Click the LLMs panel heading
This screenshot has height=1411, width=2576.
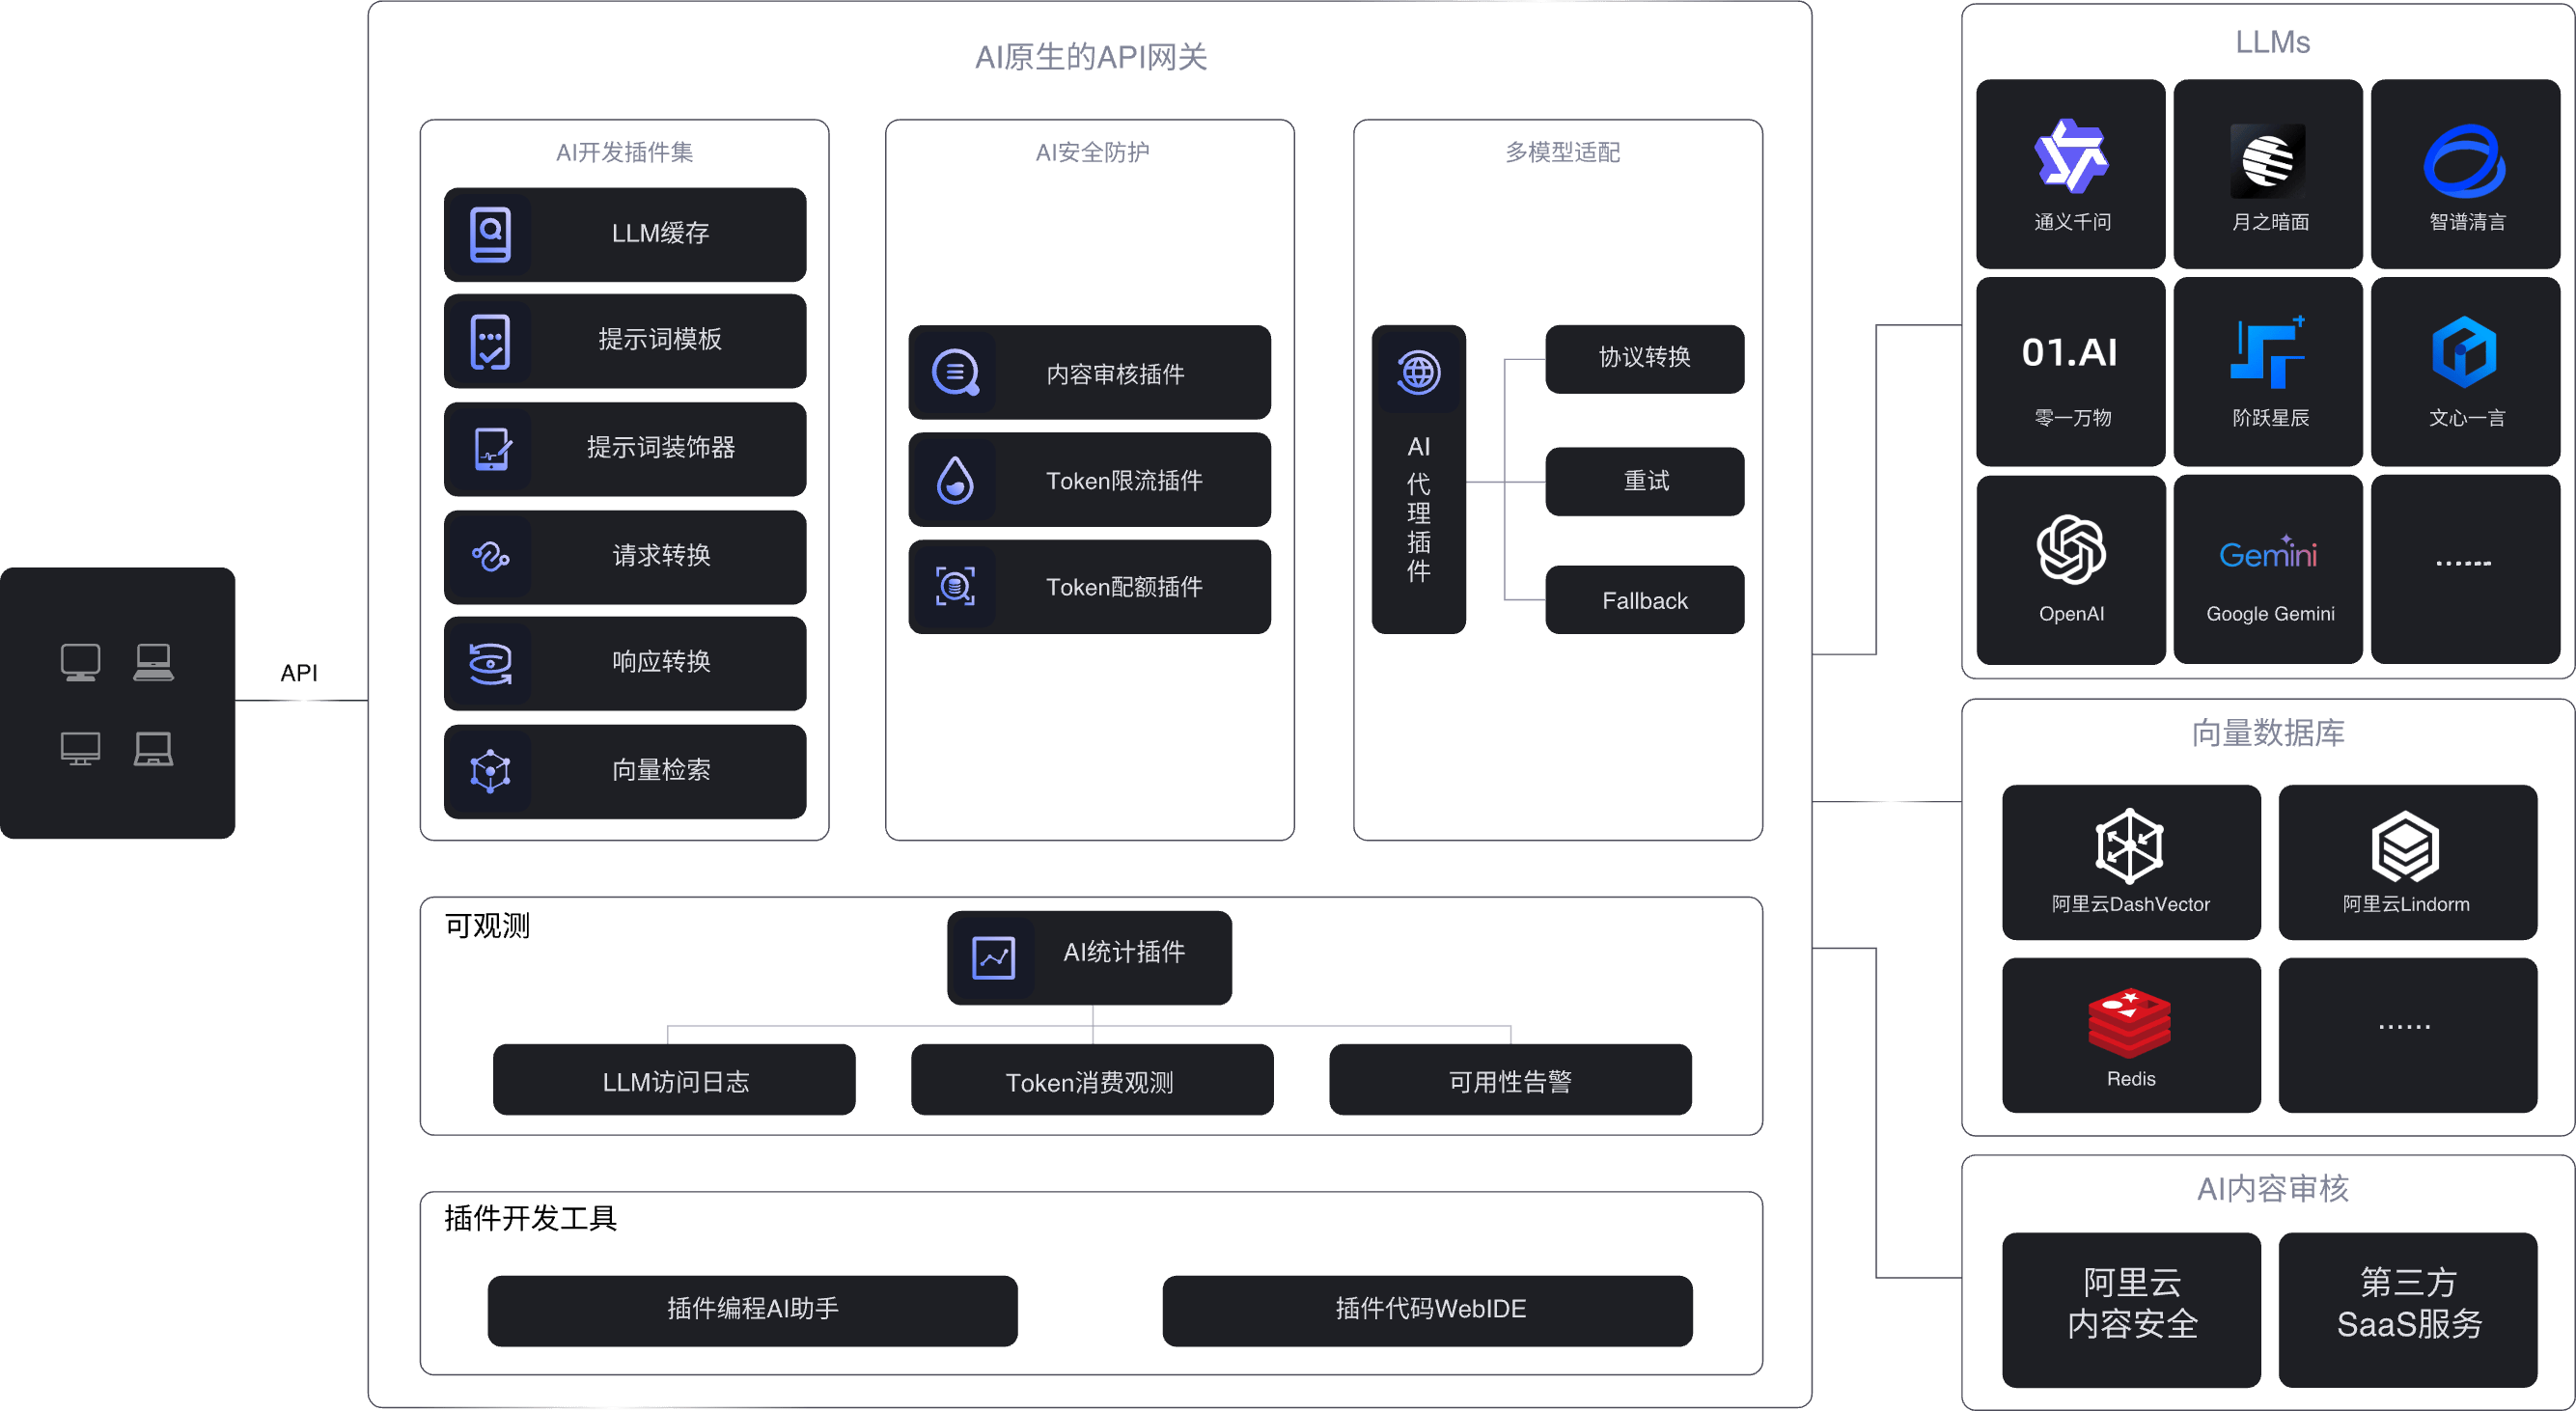2272,42
